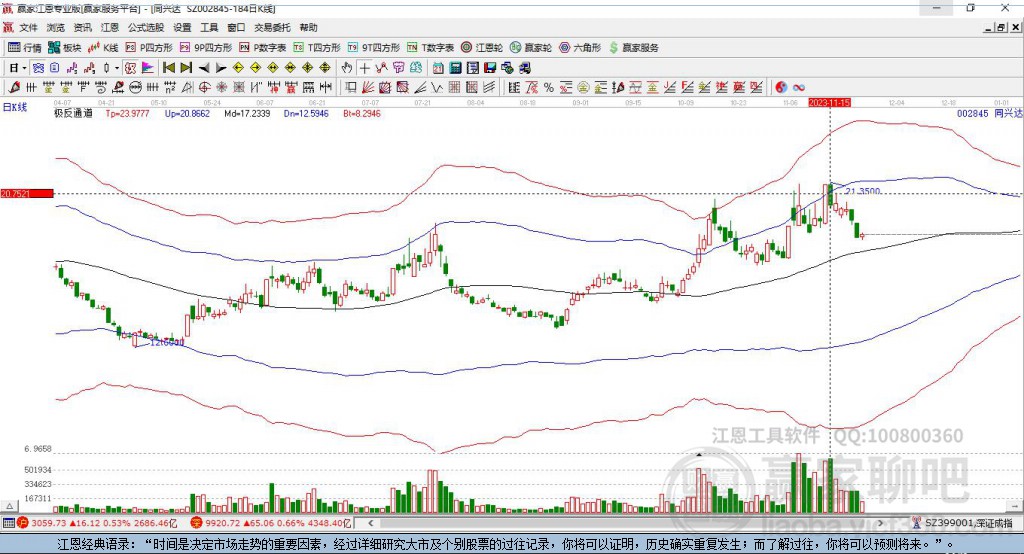Expand the candlestick style dropdown arrow

117,68
